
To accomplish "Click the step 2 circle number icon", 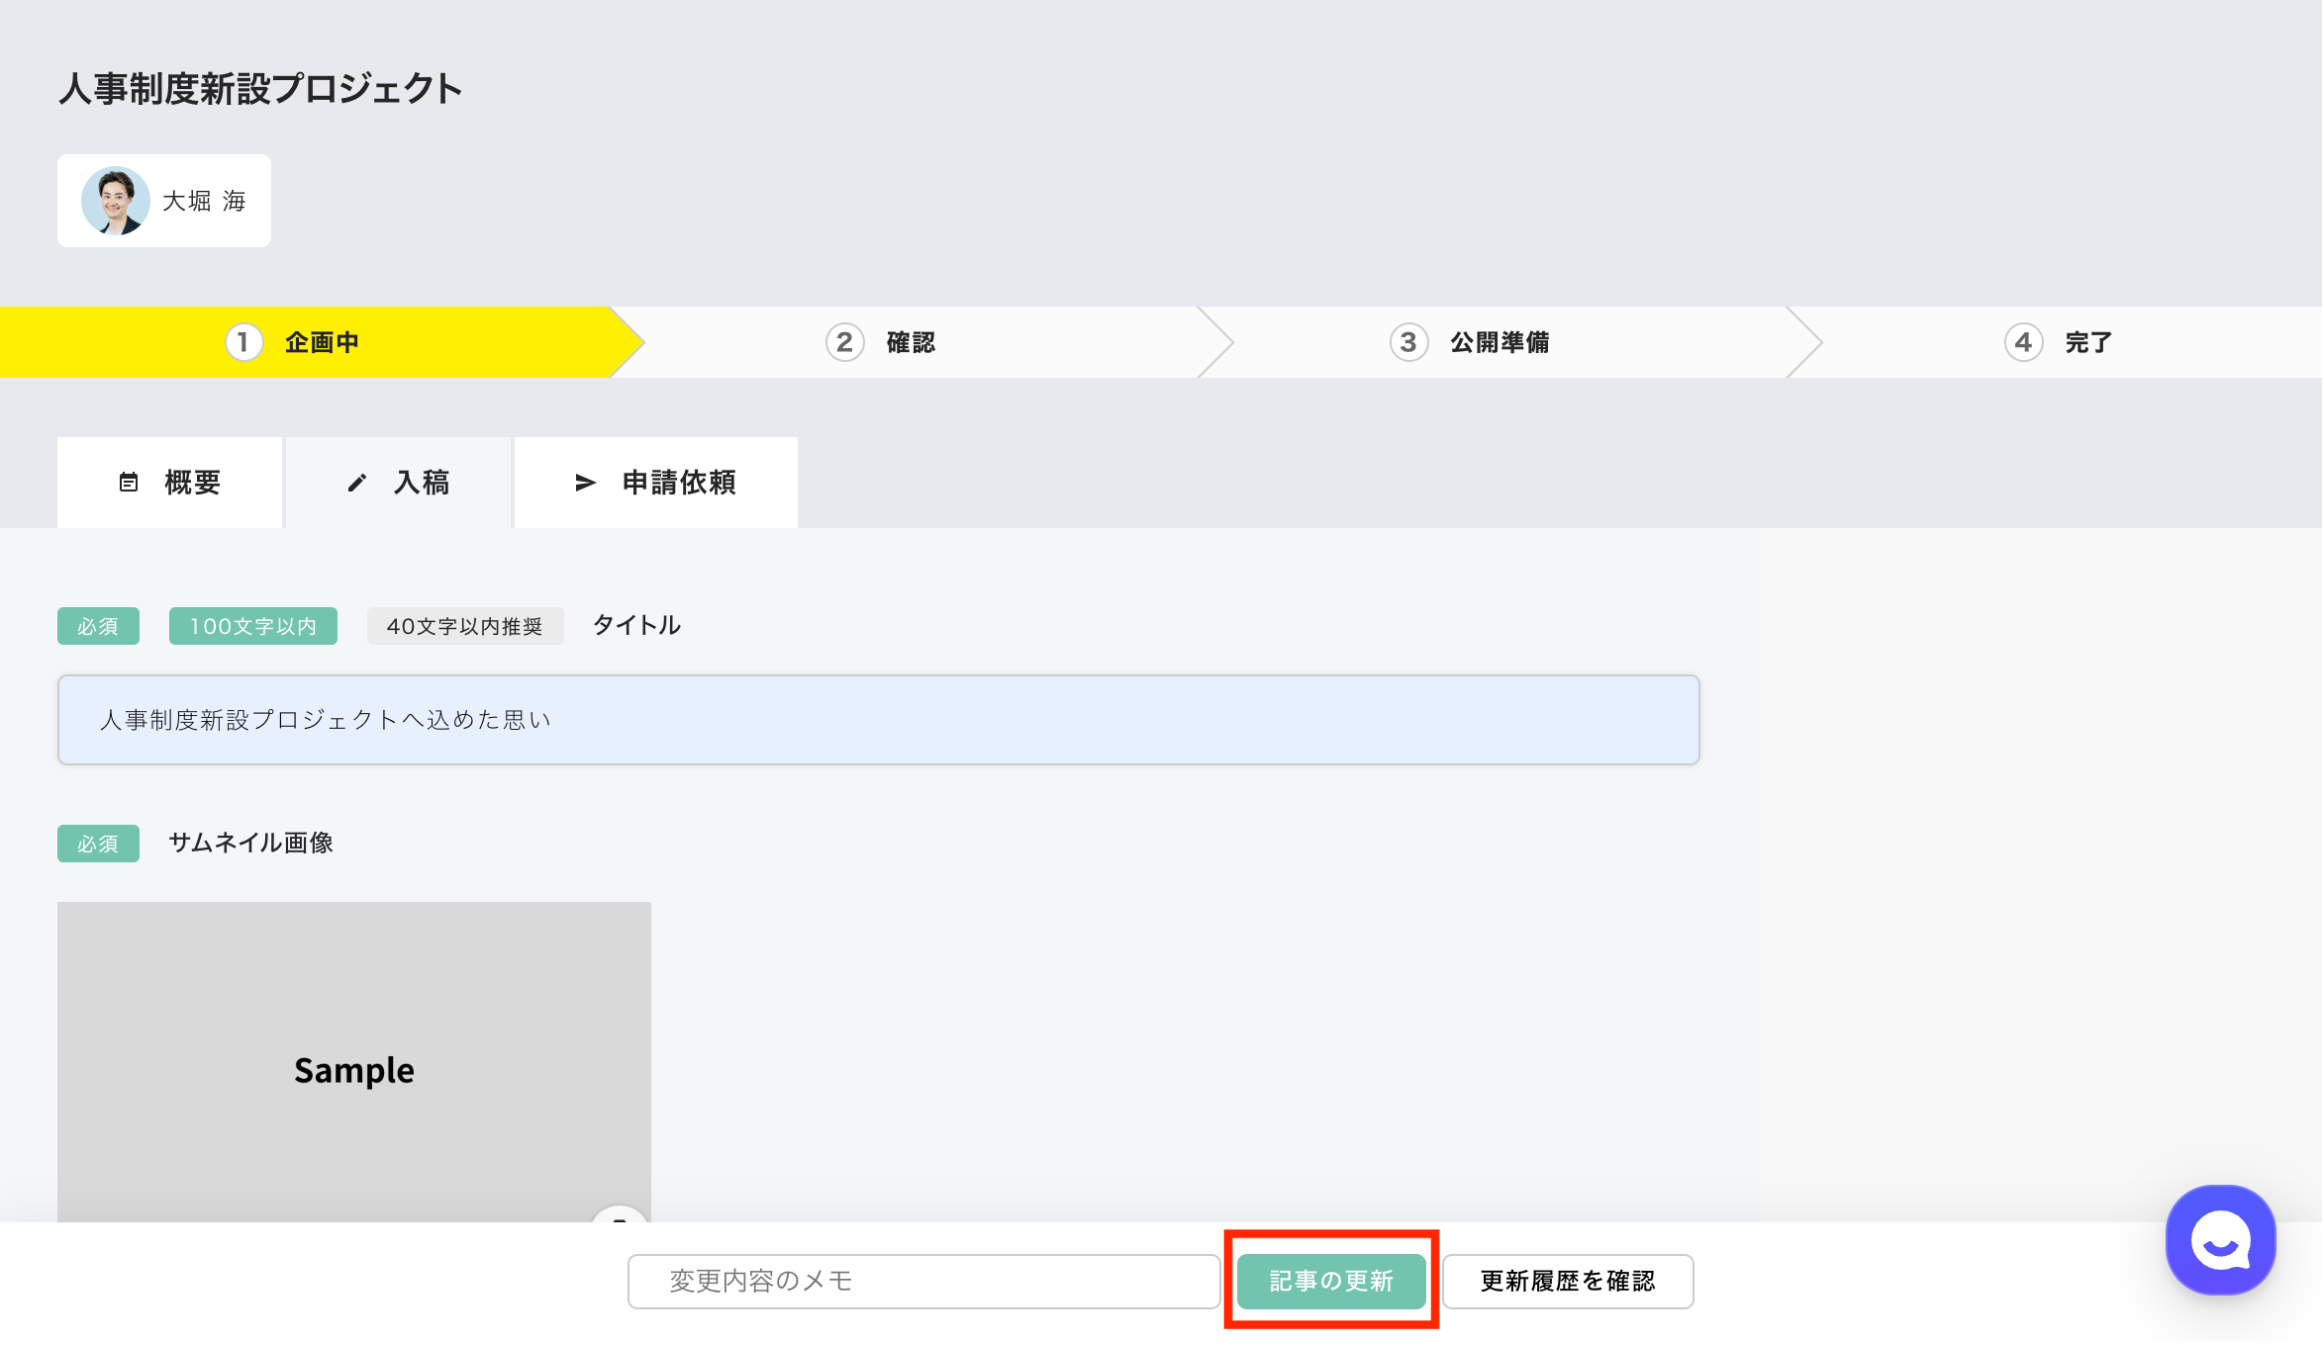I will (844, 343).
